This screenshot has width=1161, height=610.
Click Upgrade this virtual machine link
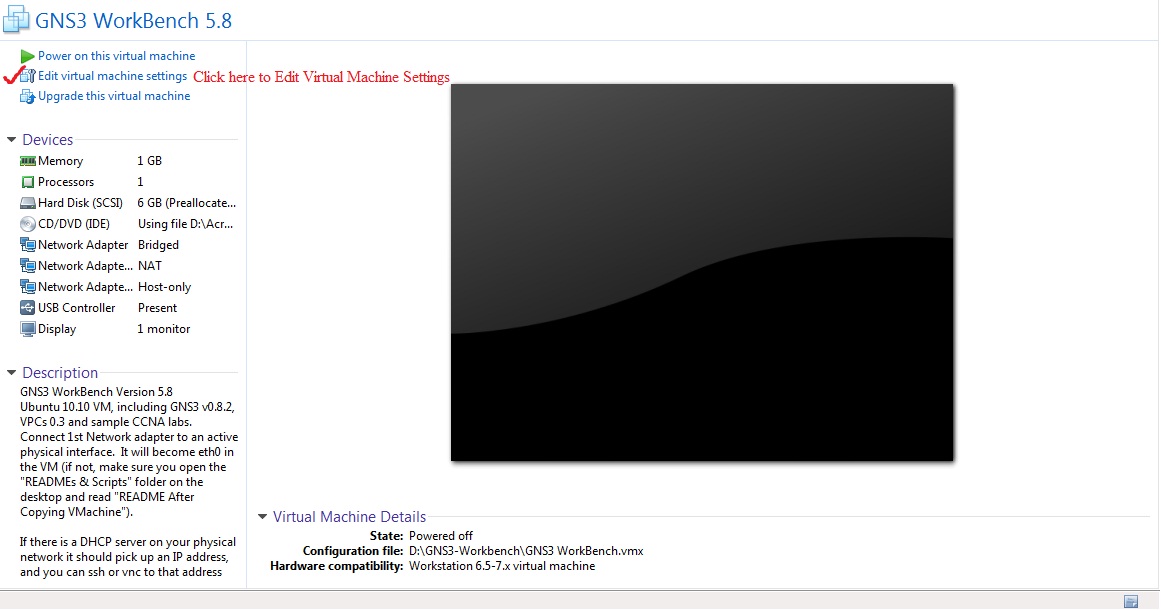(x=114, y=96)
